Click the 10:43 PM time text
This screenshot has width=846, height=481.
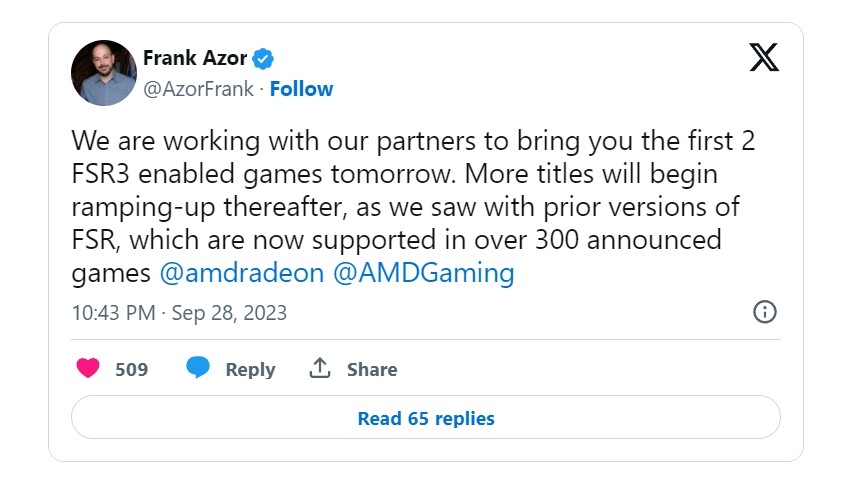point(113,313)
